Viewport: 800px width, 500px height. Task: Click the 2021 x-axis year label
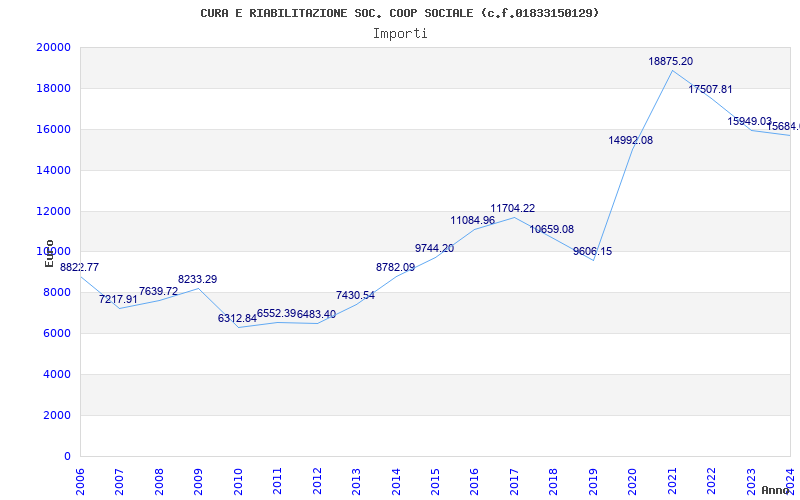coord(672,481)
